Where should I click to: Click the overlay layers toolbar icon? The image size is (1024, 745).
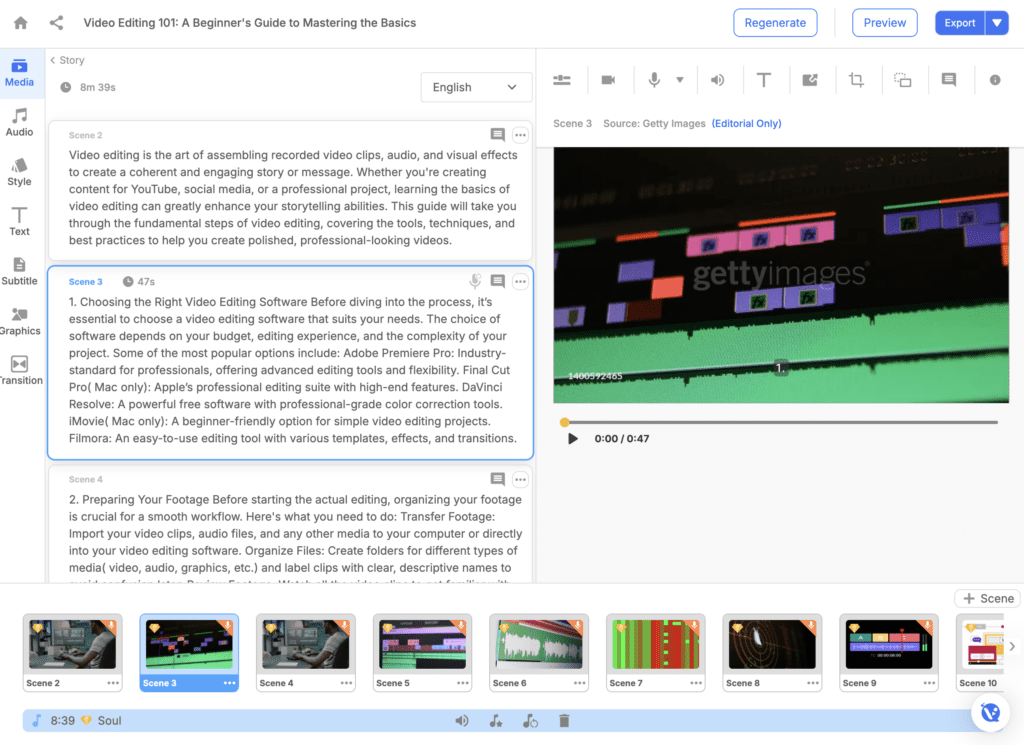pos(903,80)
